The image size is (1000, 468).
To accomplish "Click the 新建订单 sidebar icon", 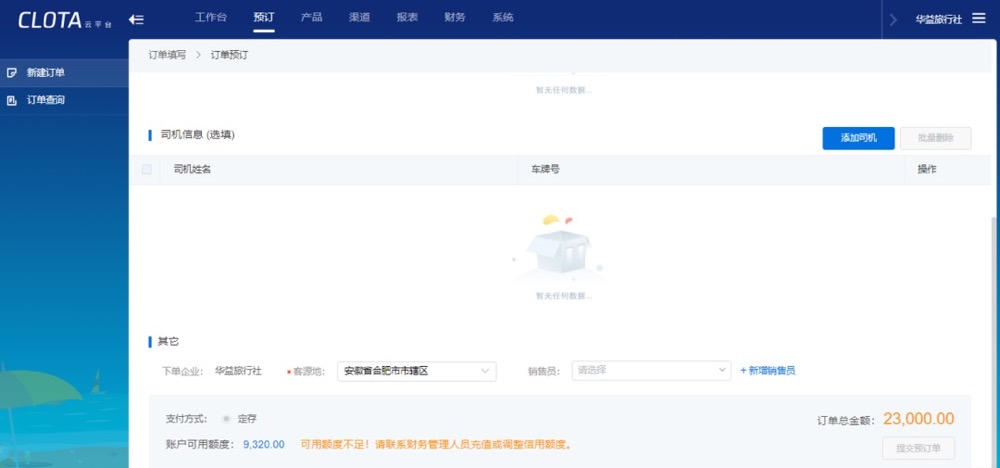I will point(11,73).
